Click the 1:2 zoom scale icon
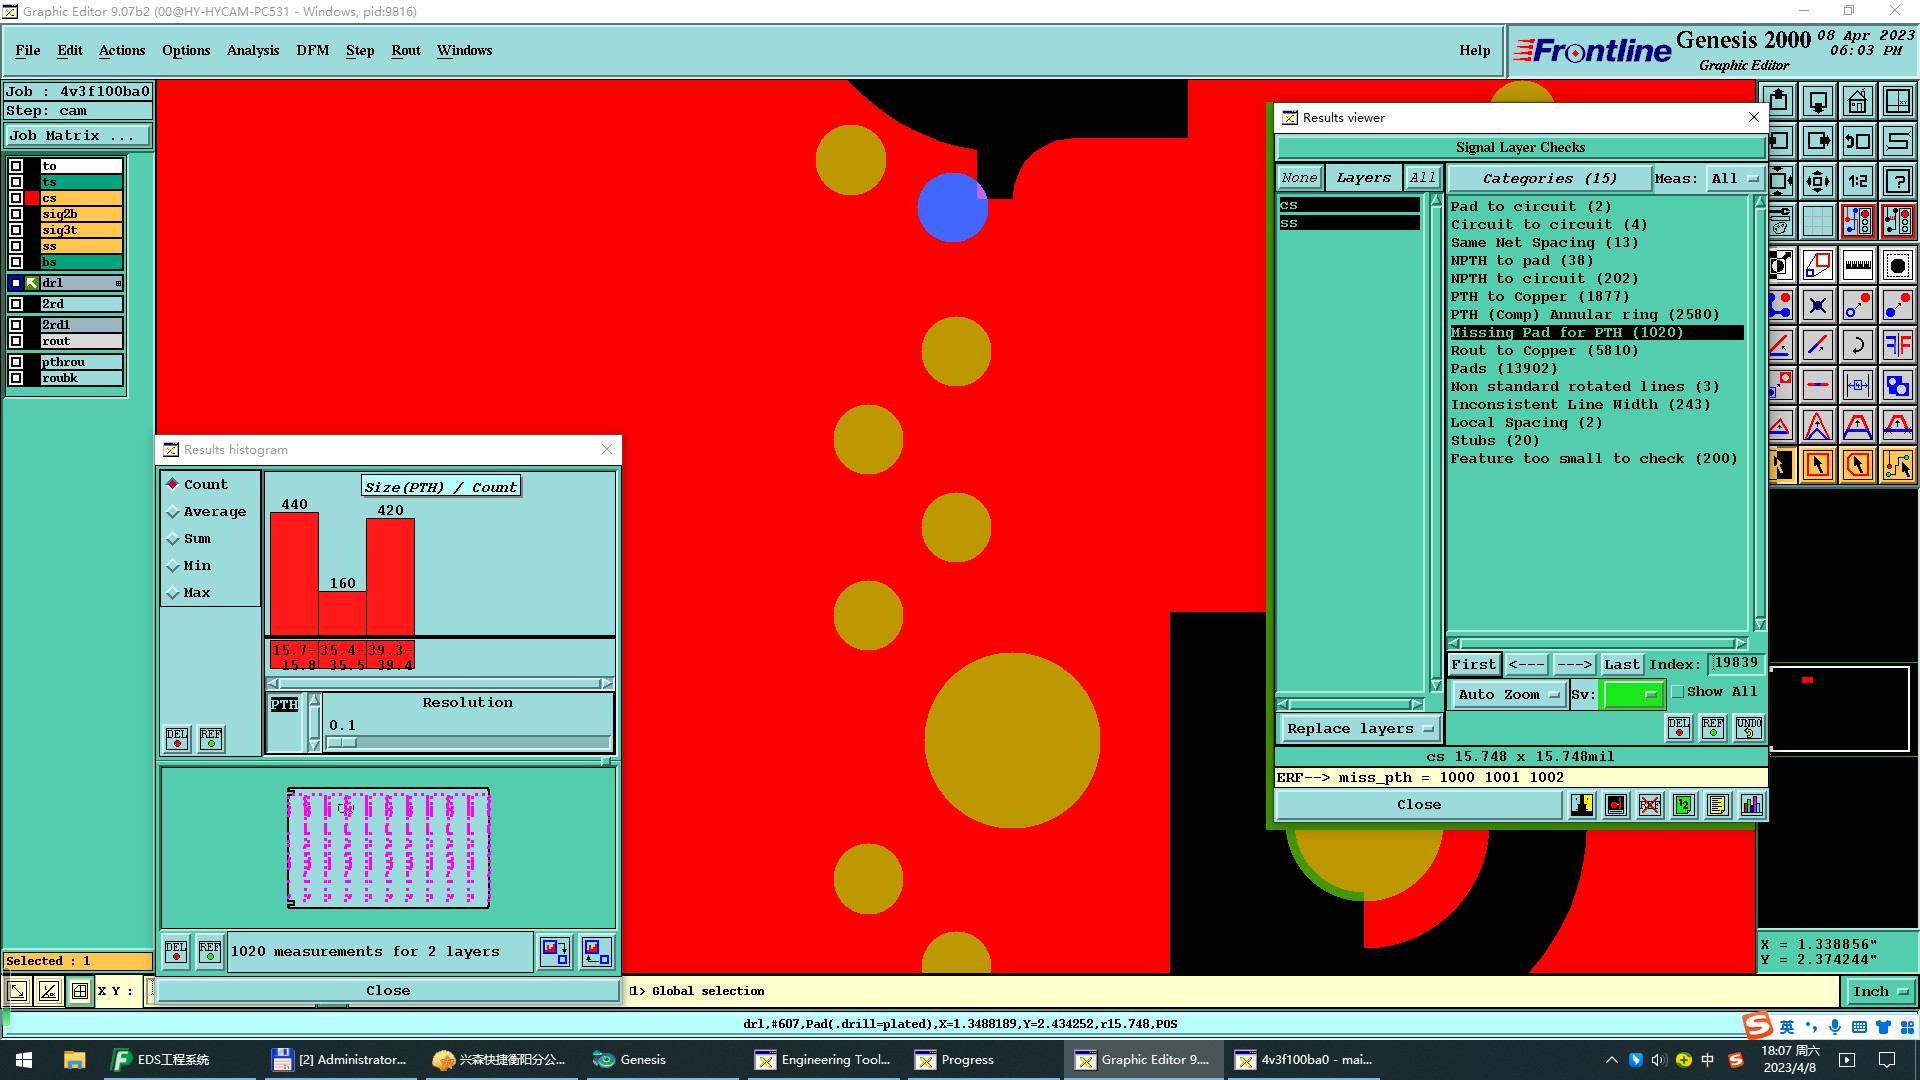Image resolution: width=1920 pixels, height=1080 pixels. 1857,182
